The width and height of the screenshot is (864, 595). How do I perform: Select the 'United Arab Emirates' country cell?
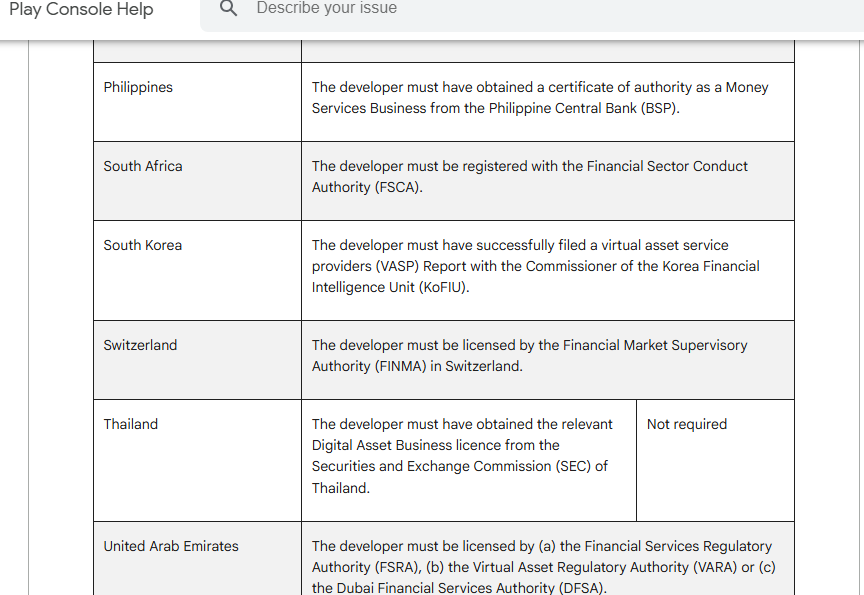pos(197,558)
